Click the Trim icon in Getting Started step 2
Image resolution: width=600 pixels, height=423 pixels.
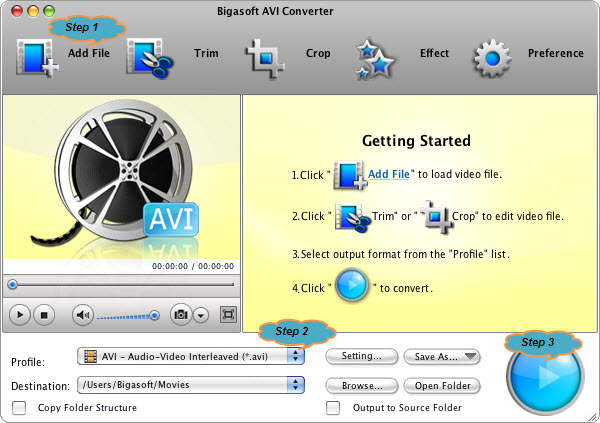point(352,217)
